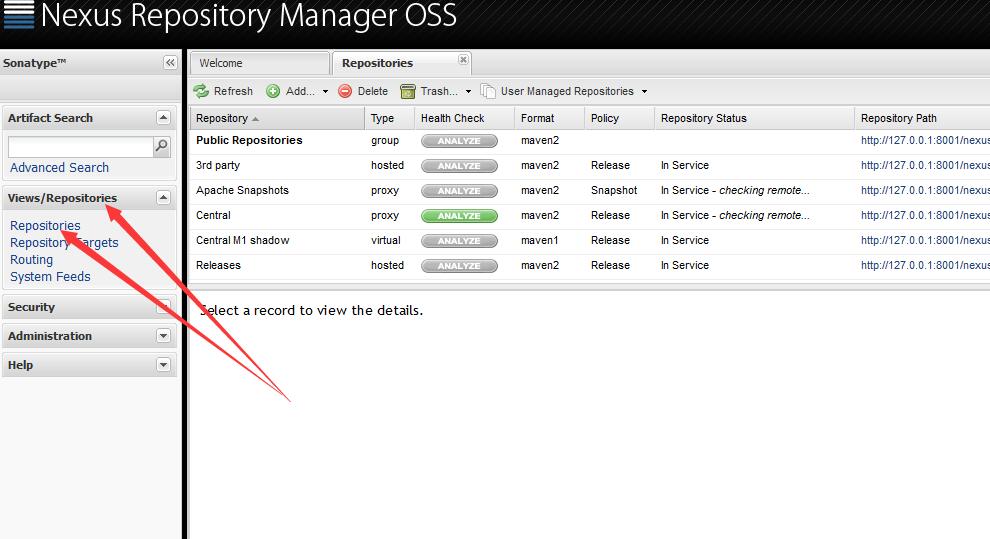The width and height of the screenshot is (990, 539).
Task: Open the Central repository path URL
Action: [x=925, y=215]
